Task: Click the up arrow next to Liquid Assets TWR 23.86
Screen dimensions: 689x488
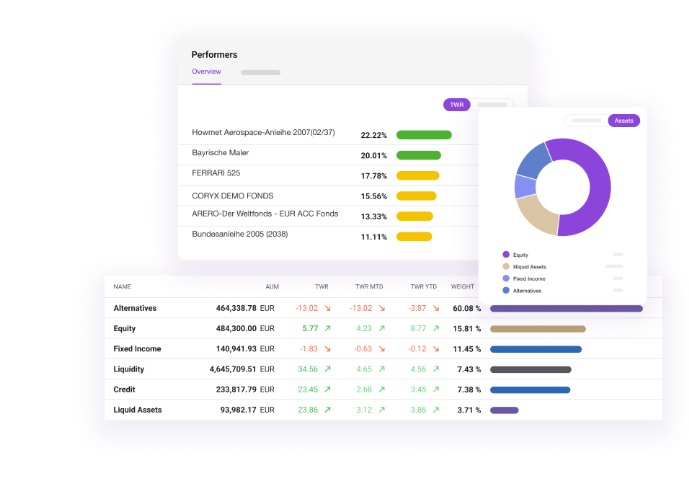Action: pyautogui.click(x=327, y=410)
